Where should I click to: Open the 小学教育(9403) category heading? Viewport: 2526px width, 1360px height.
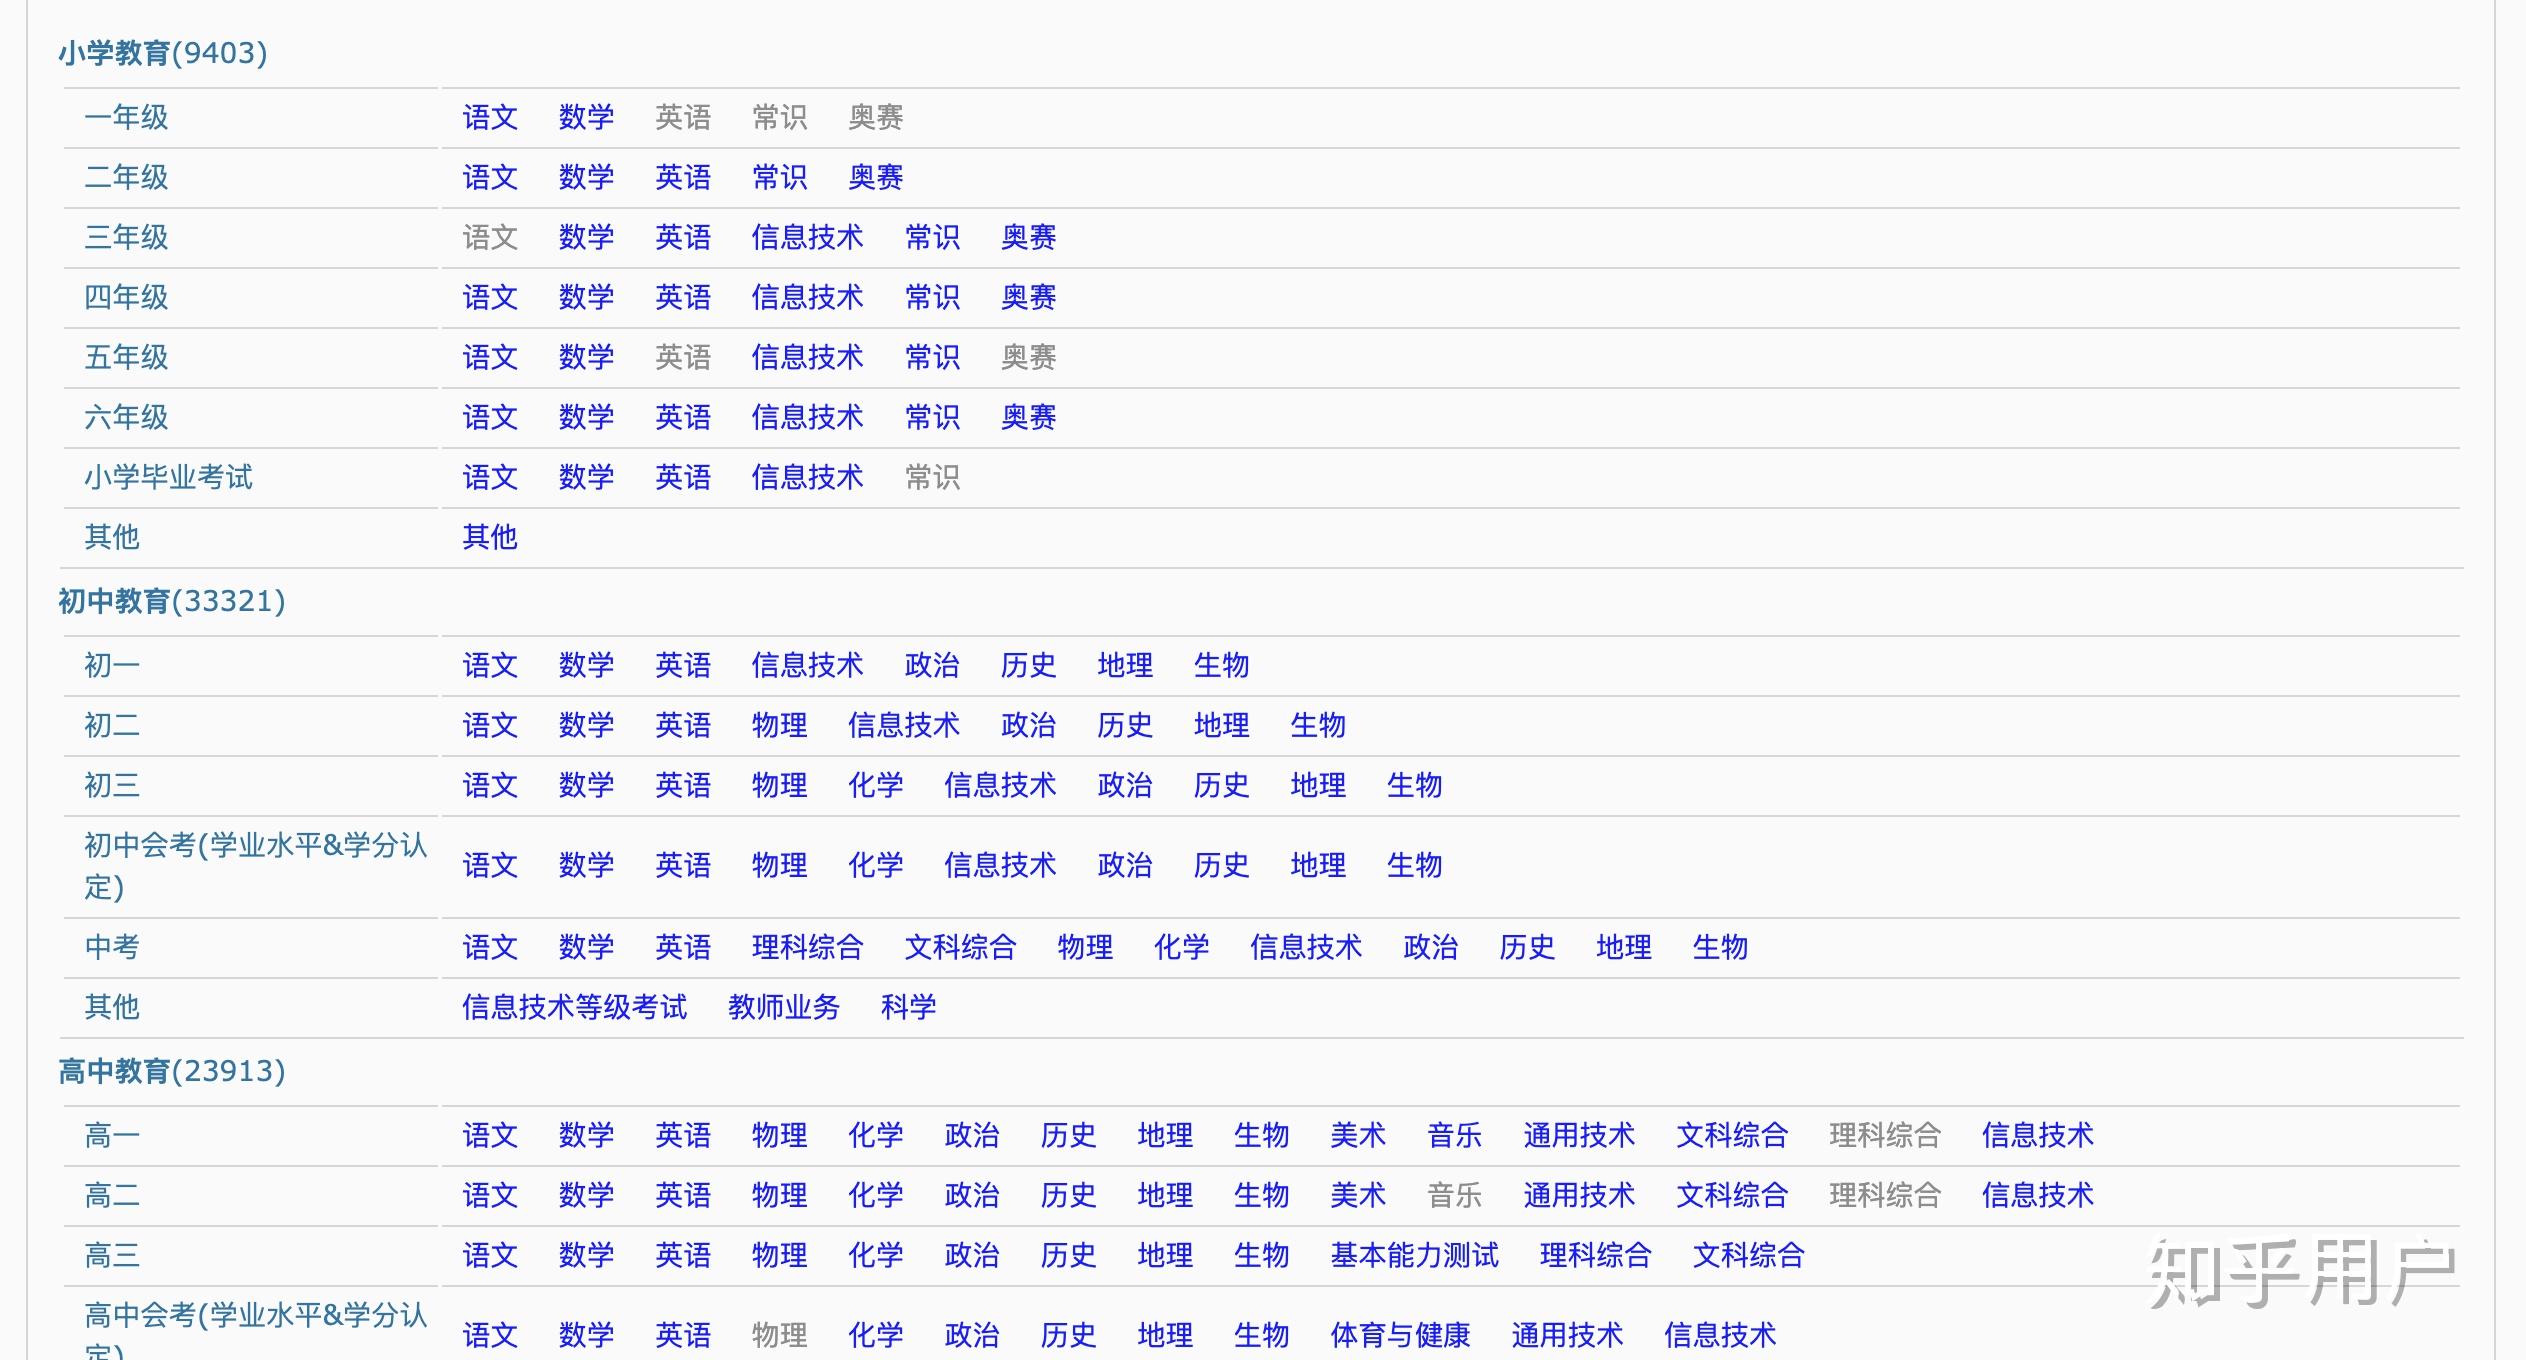(163, 53)
